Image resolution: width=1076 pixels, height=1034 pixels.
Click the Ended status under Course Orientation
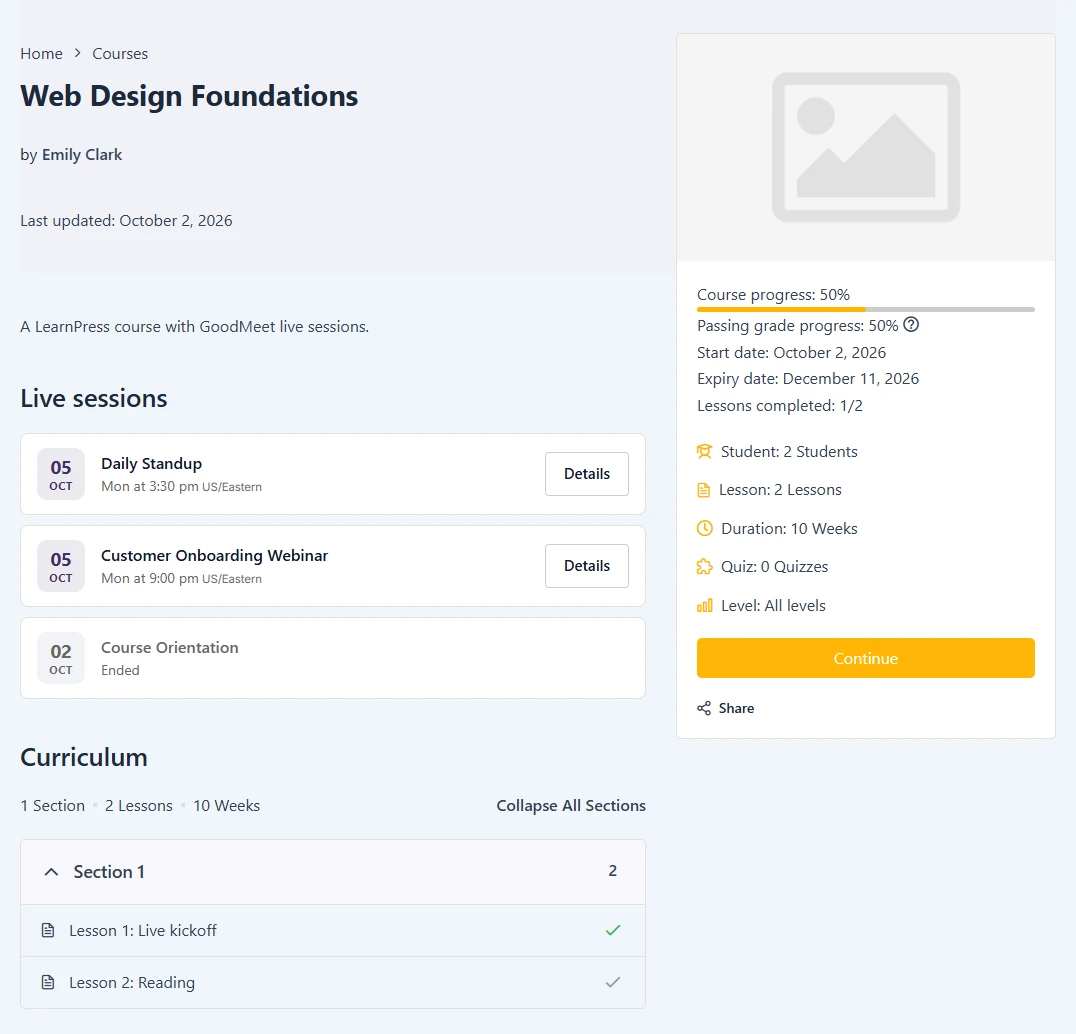click(120, 670)
